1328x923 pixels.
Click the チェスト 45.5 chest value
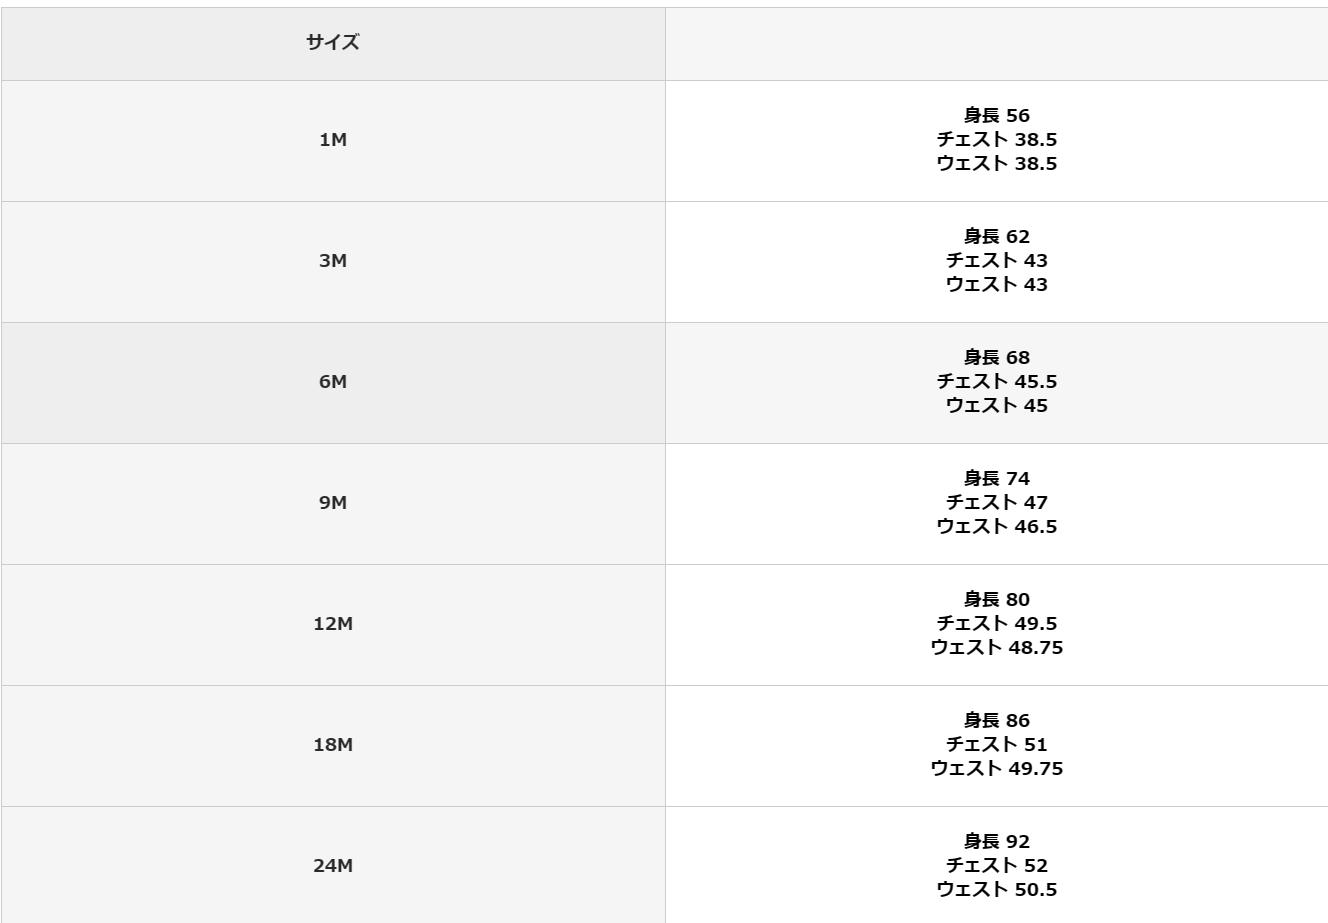[996, 382]
